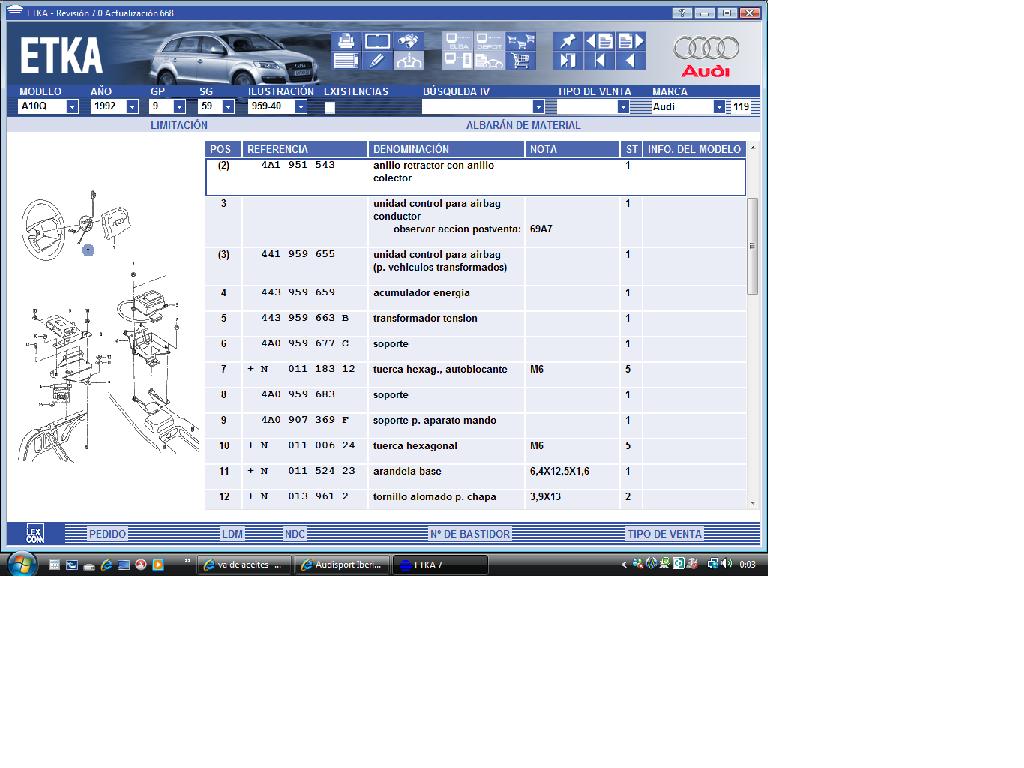This screenshot has height=768, width=1024.
Task: Open the SG dropdown arrow
Action: coord(228,106)
